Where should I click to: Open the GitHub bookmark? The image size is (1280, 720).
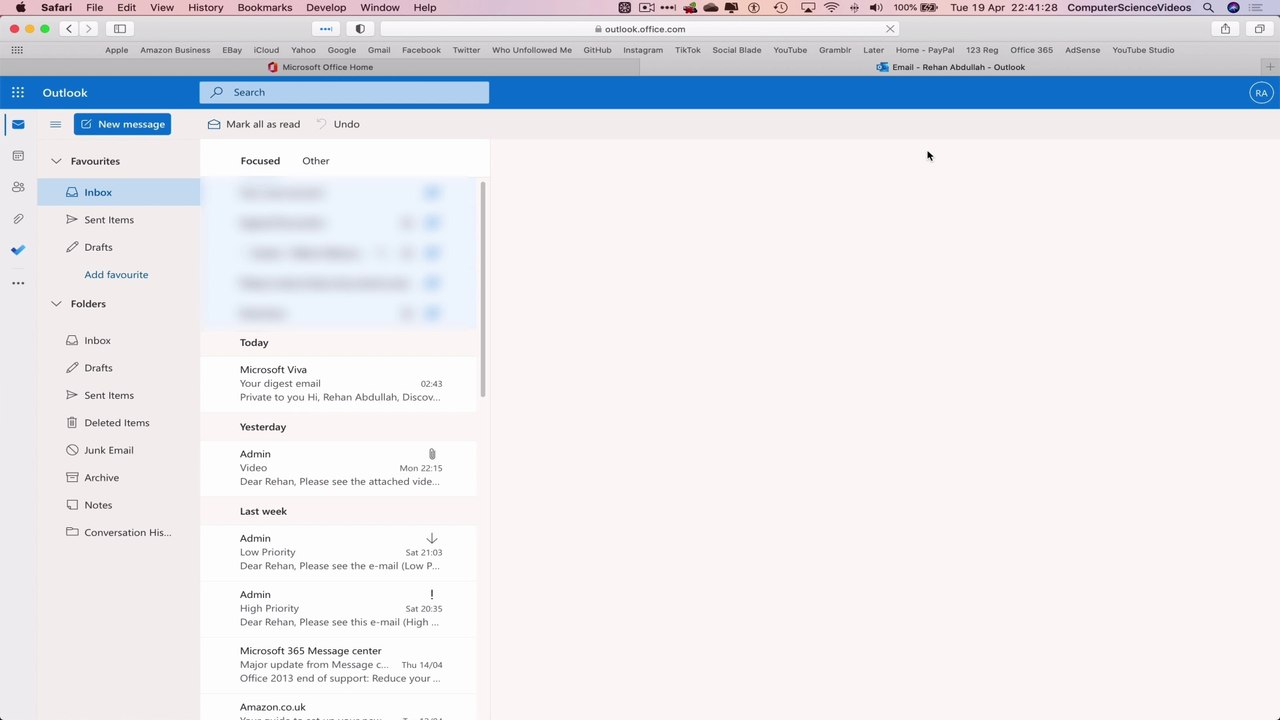[x=597, y=50]
